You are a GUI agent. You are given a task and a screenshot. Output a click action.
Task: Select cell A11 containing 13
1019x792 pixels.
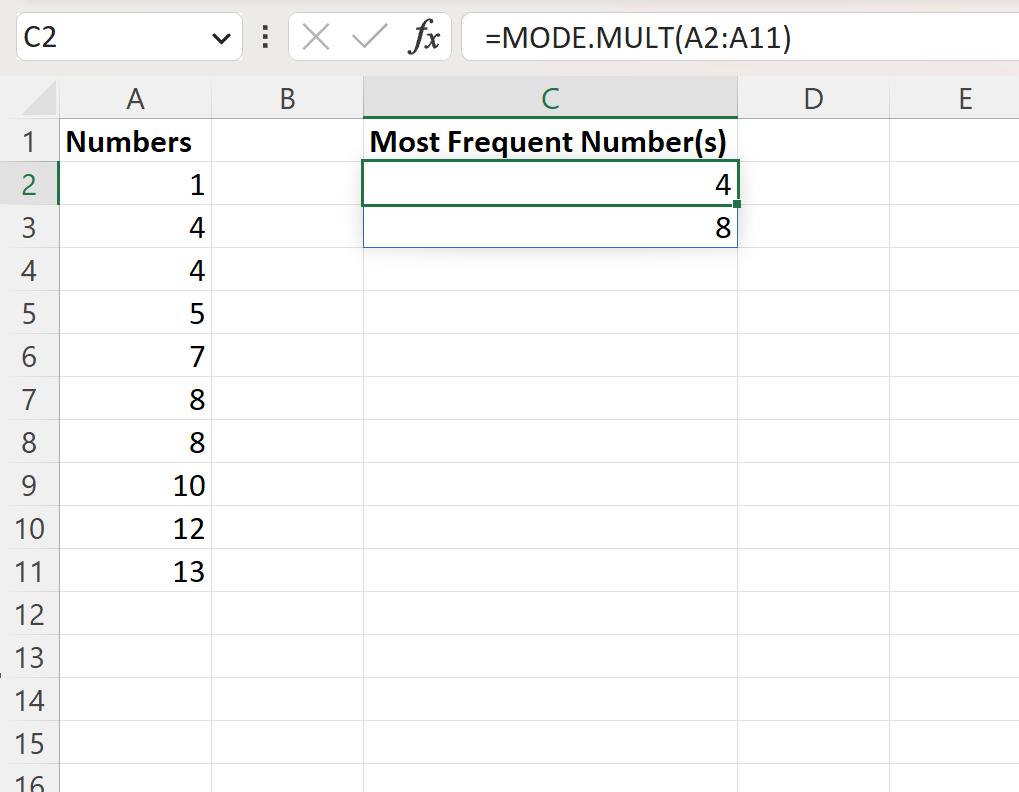point(135,572)
